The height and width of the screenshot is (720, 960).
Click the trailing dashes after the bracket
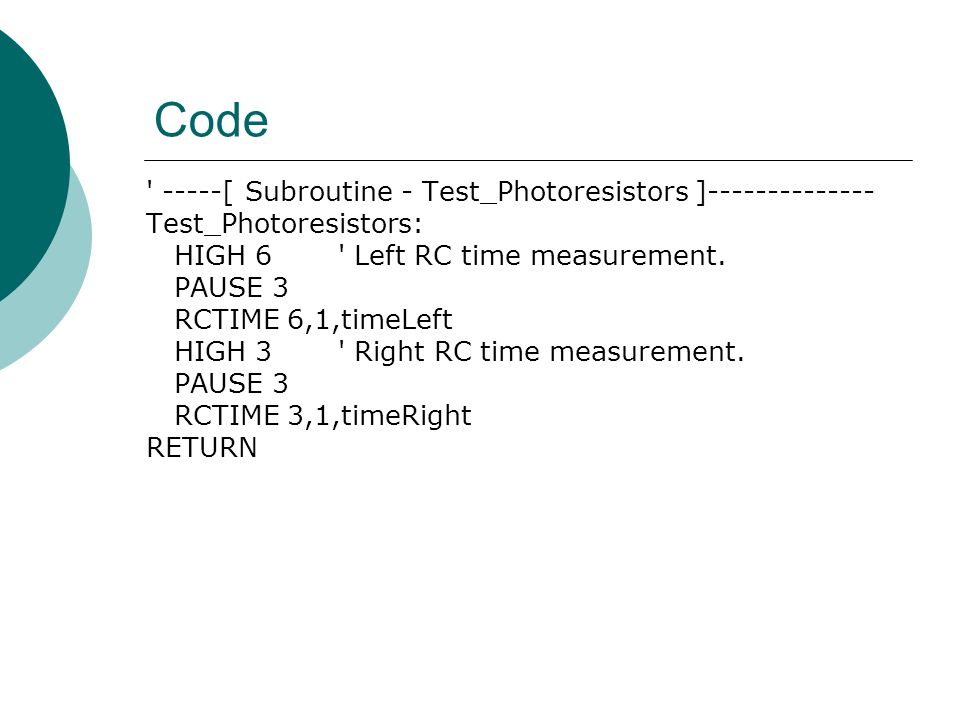point(794,192)
